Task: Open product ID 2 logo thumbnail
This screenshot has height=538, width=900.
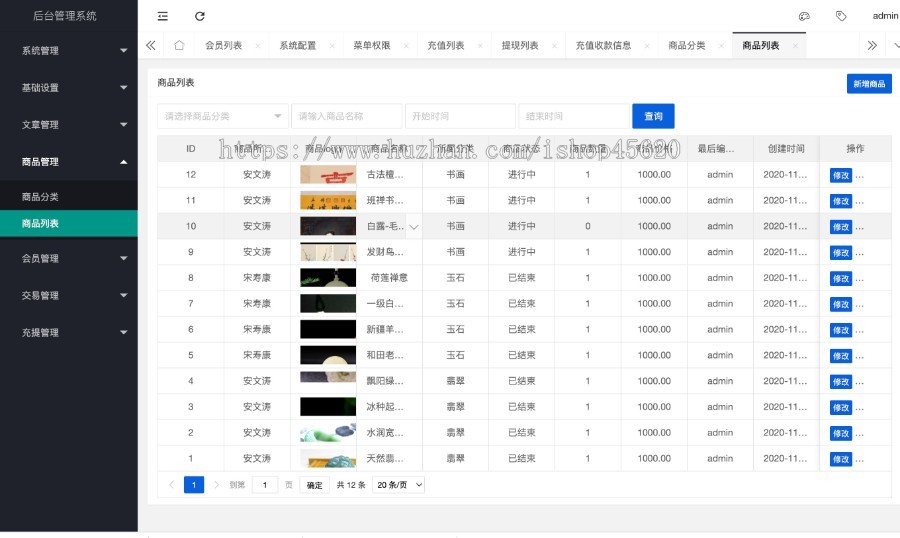Action: click(x=328, y=432)
